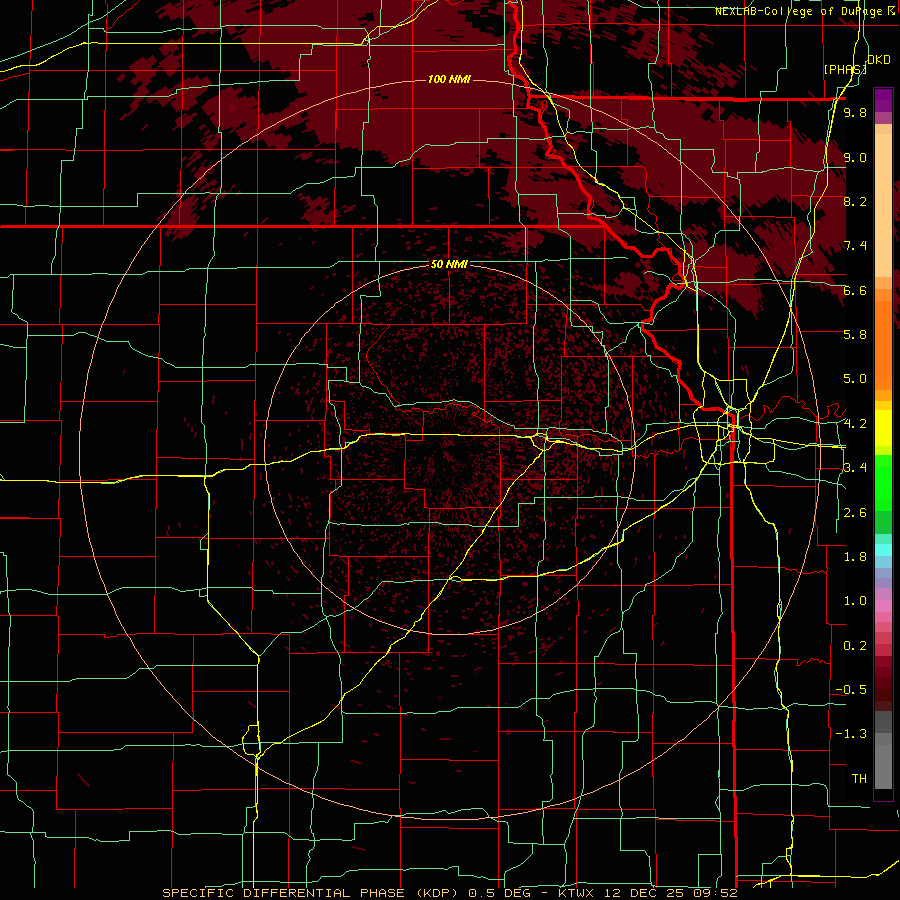Click the 9.0 value on the color scale
Viewport: 900px width, 900px height.
855,157
